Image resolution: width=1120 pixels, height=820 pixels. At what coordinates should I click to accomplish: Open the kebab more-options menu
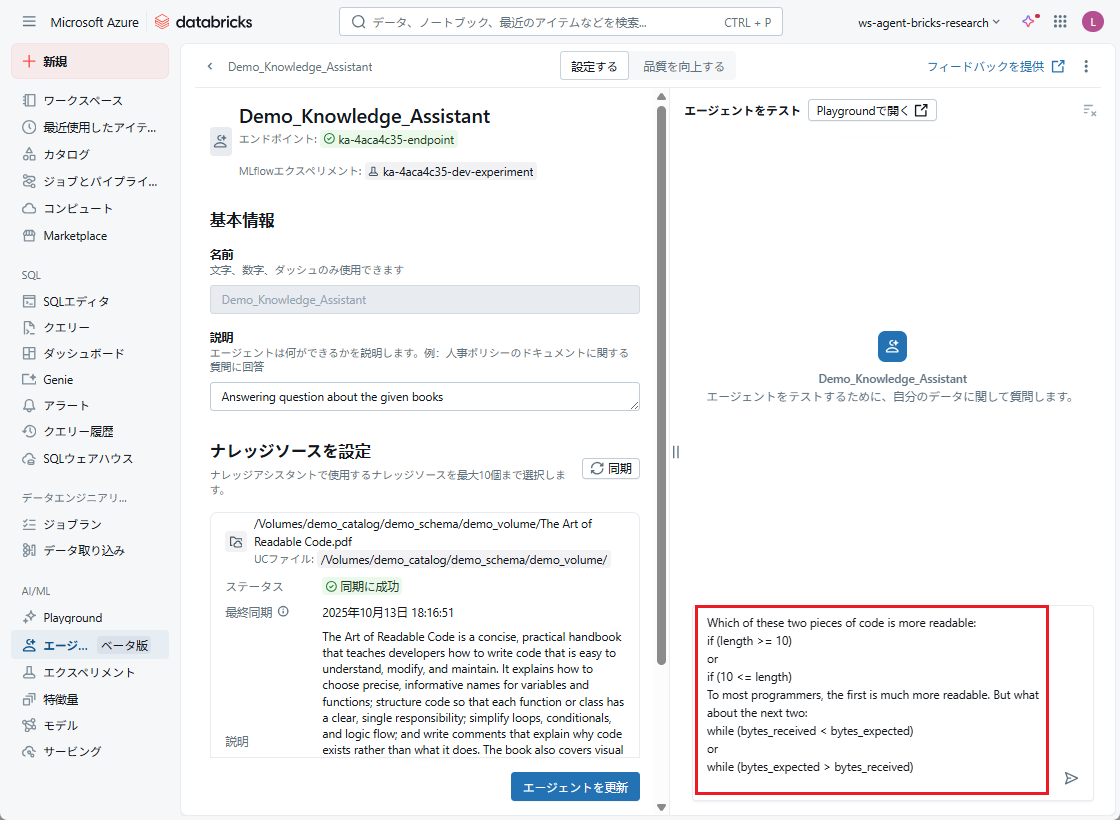pyautogui.click(x=1086, y=66)
